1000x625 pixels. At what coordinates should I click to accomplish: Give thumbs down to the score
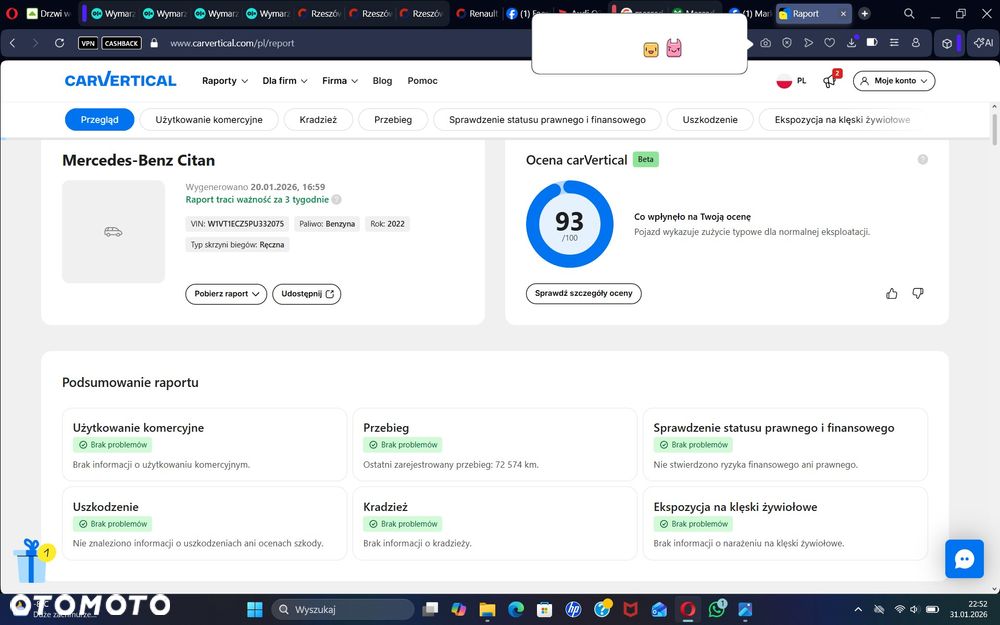coord(918,293)
